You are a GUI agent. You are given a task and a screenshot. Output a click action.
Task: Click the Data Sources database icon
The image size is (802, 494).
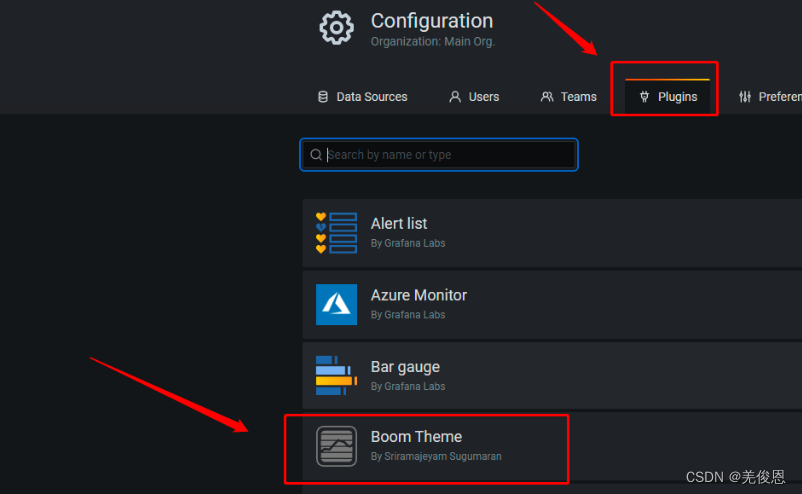click(x=323, y=97)
